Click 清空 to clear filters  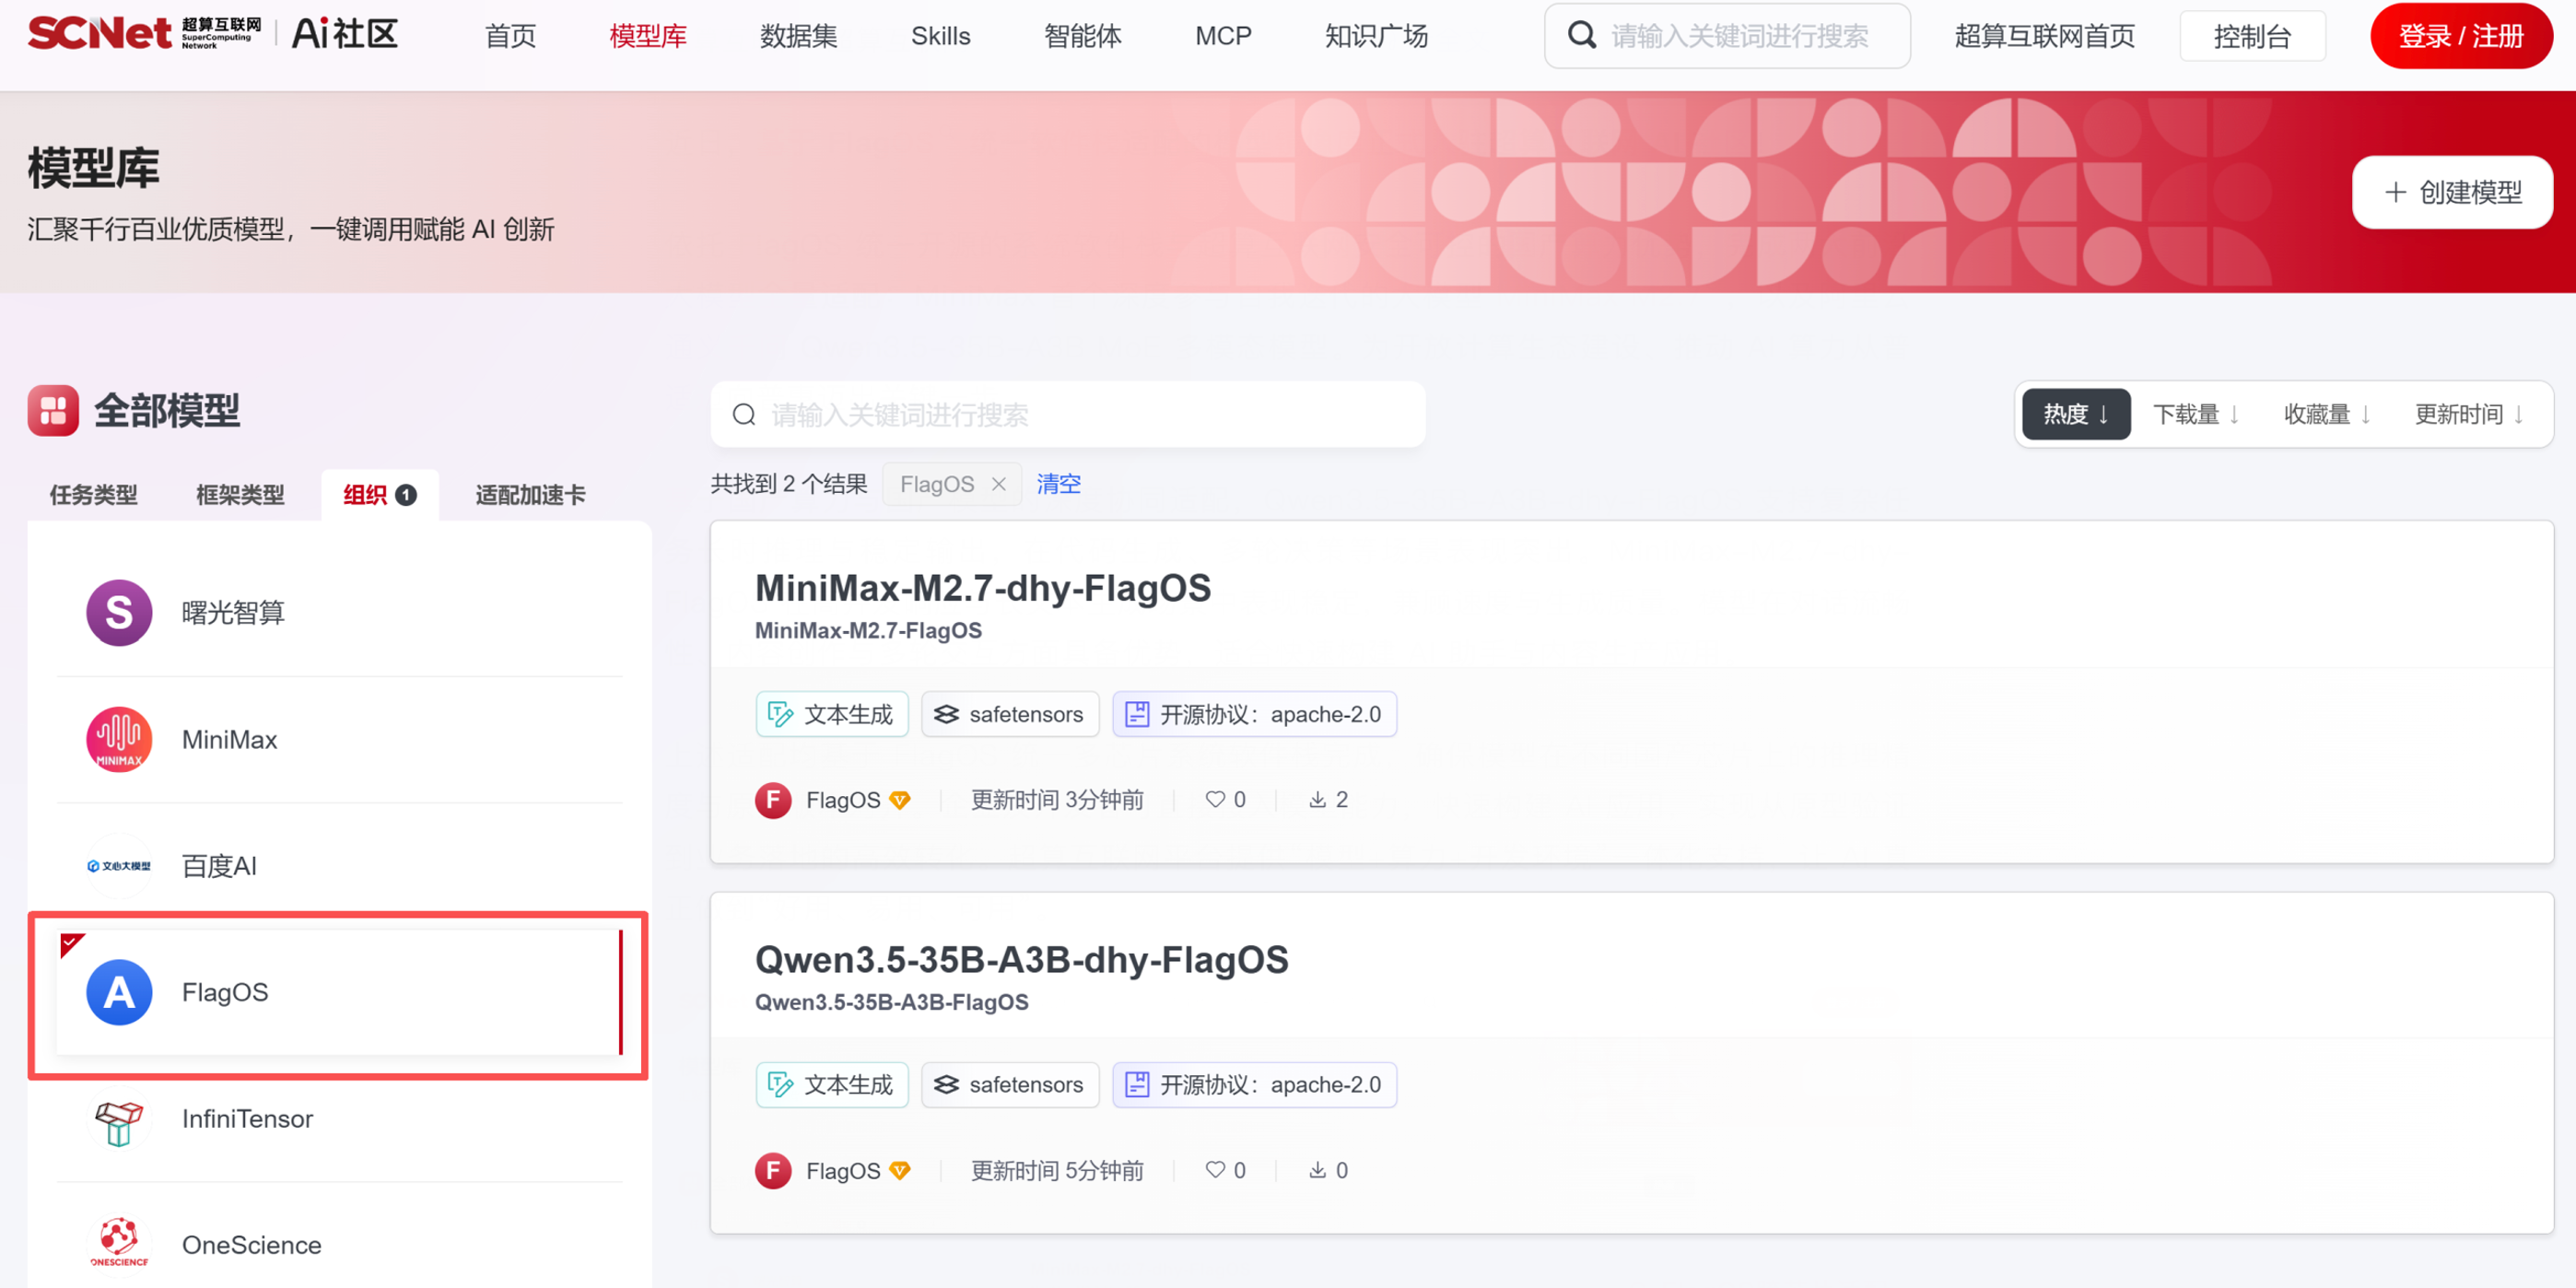[1058, 484]
